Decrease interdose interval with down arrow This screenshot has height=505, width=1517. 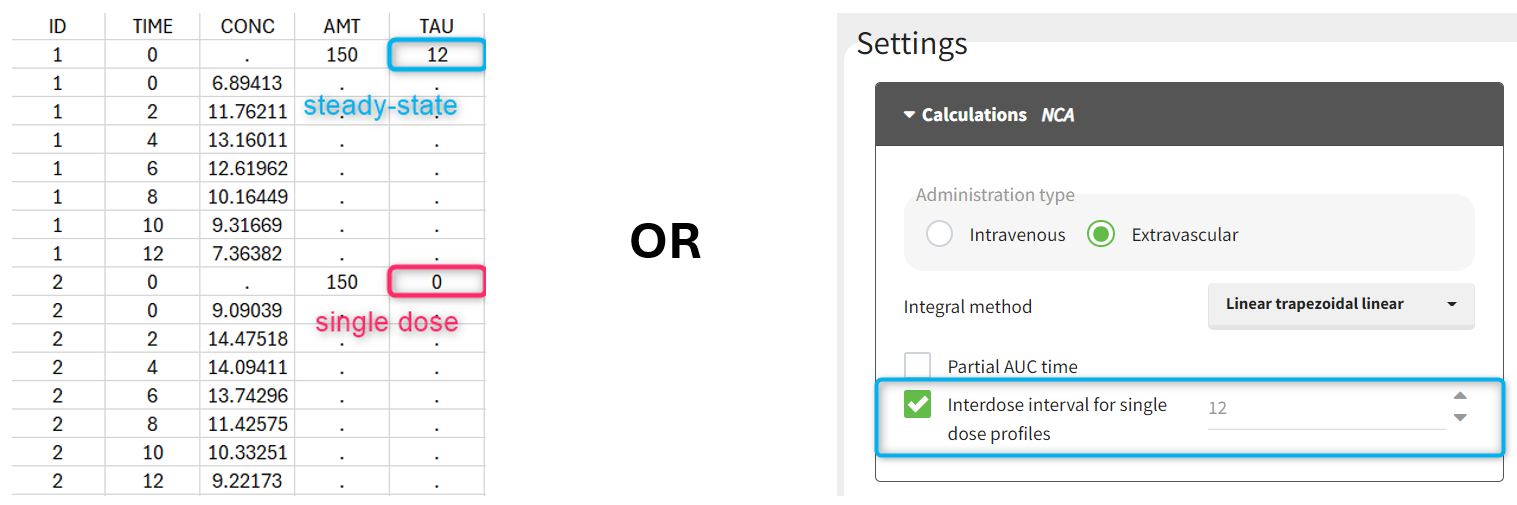tap(1460, 417)
